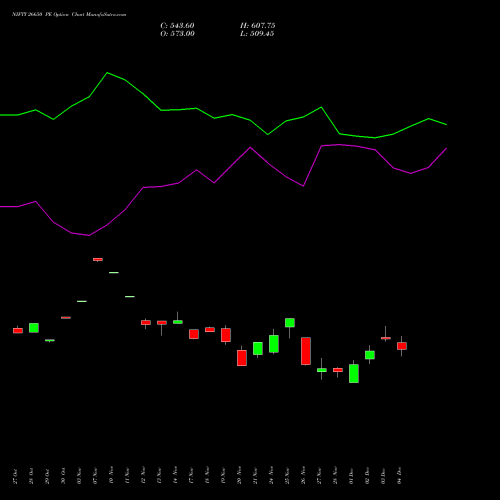The height and width of the screenshot is (500, 500).
Task: Click the NIFTY PE Option chart title
Action: pyautogui.click(x=69, y=15)
